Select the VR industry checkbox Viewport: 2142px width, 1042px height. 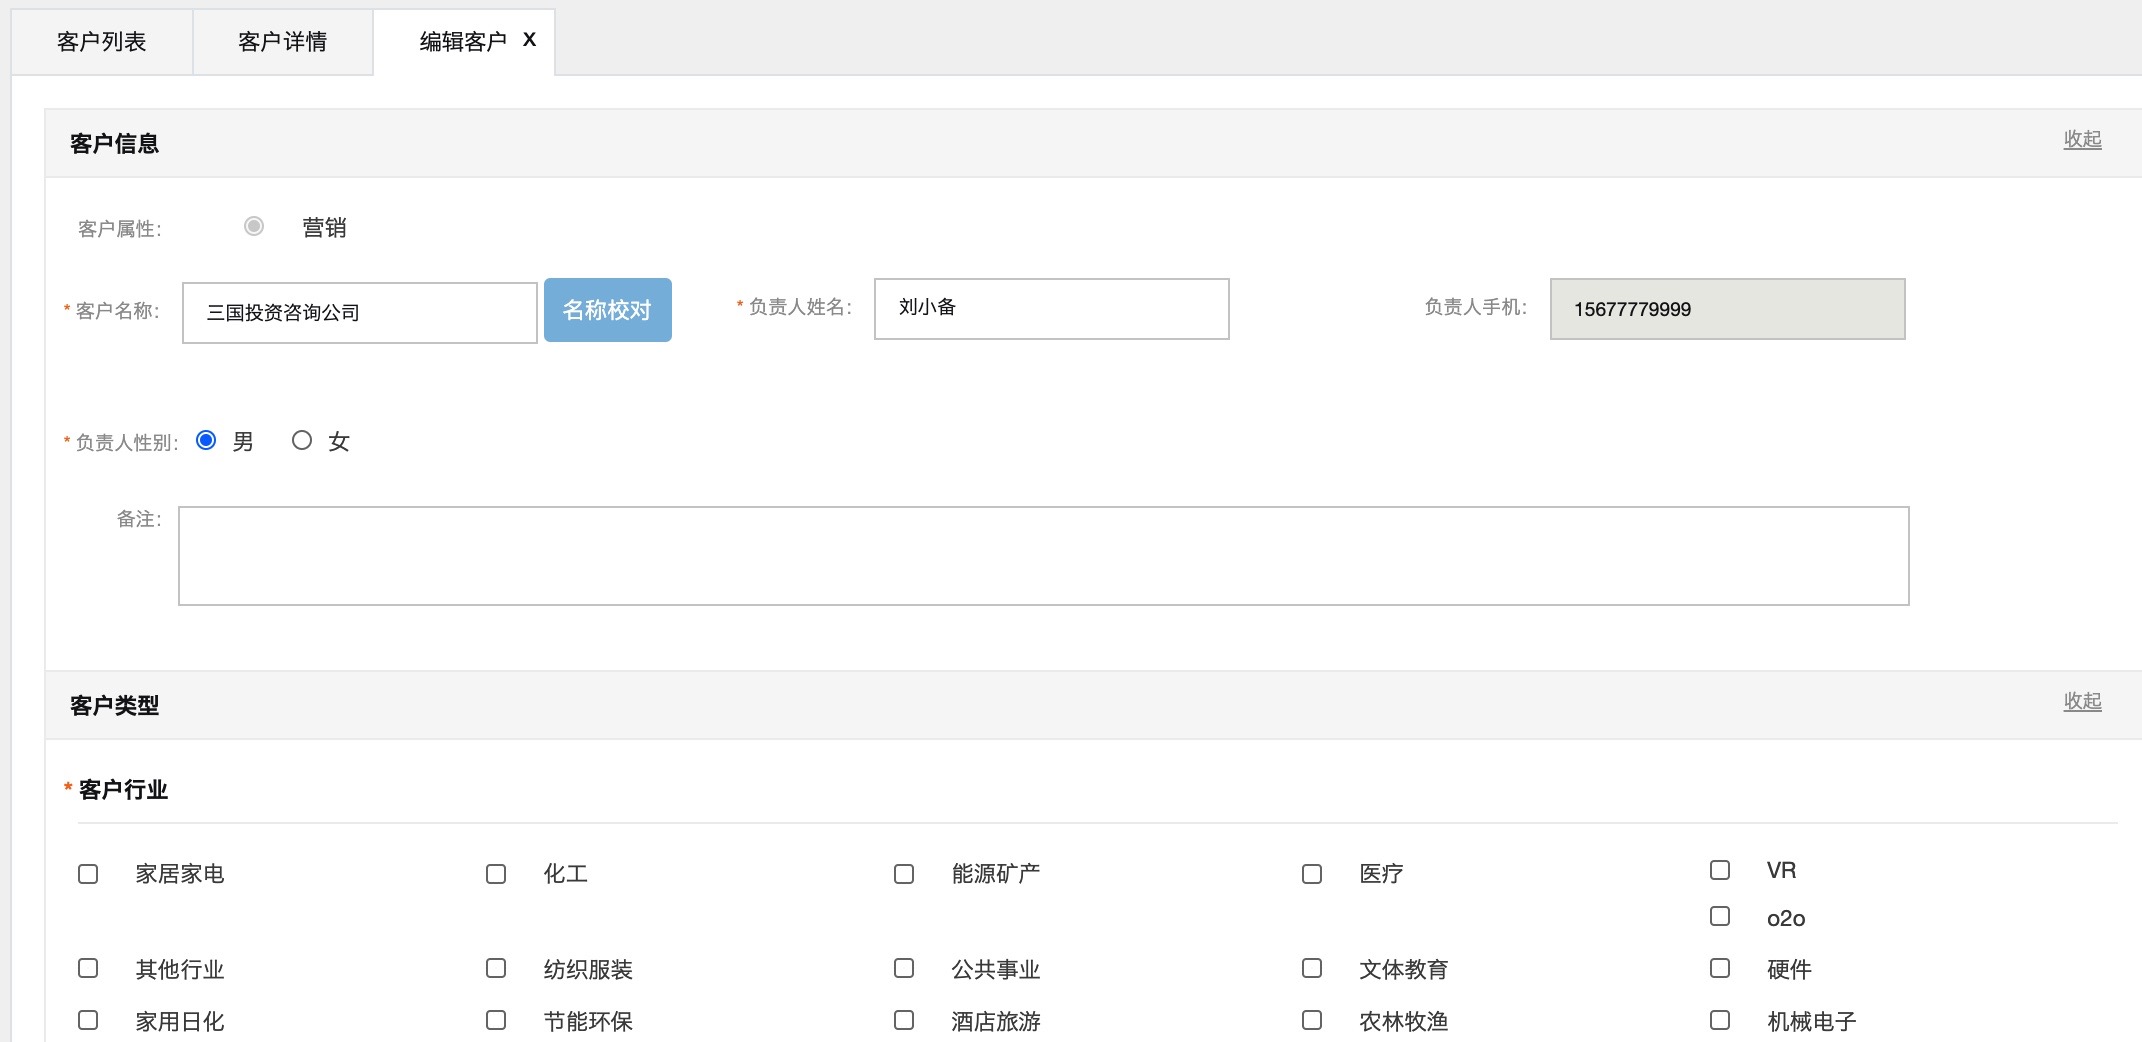(x=1720, y=870)
